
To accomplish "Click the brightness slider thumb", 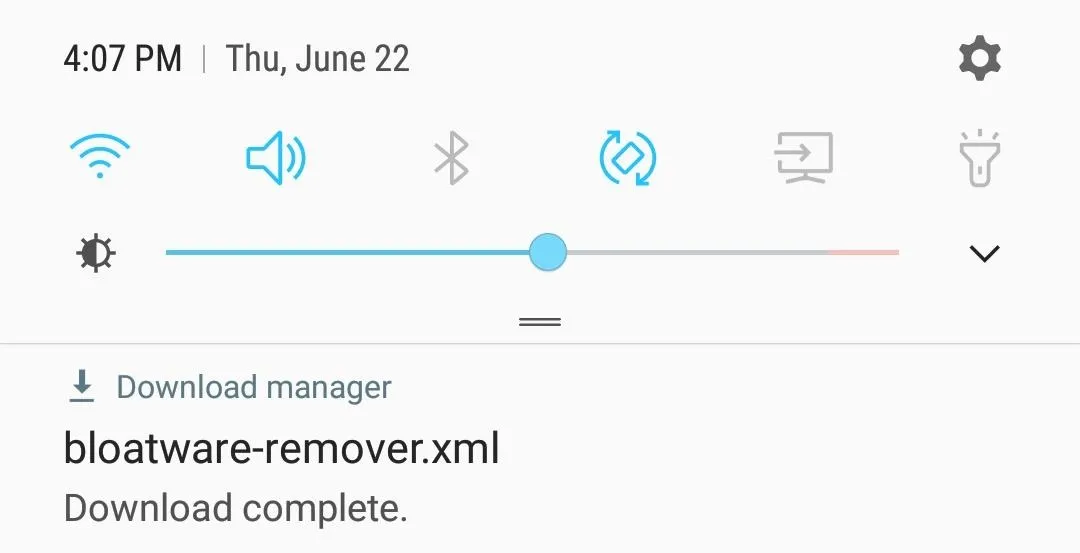I will (x=548, y=252).
